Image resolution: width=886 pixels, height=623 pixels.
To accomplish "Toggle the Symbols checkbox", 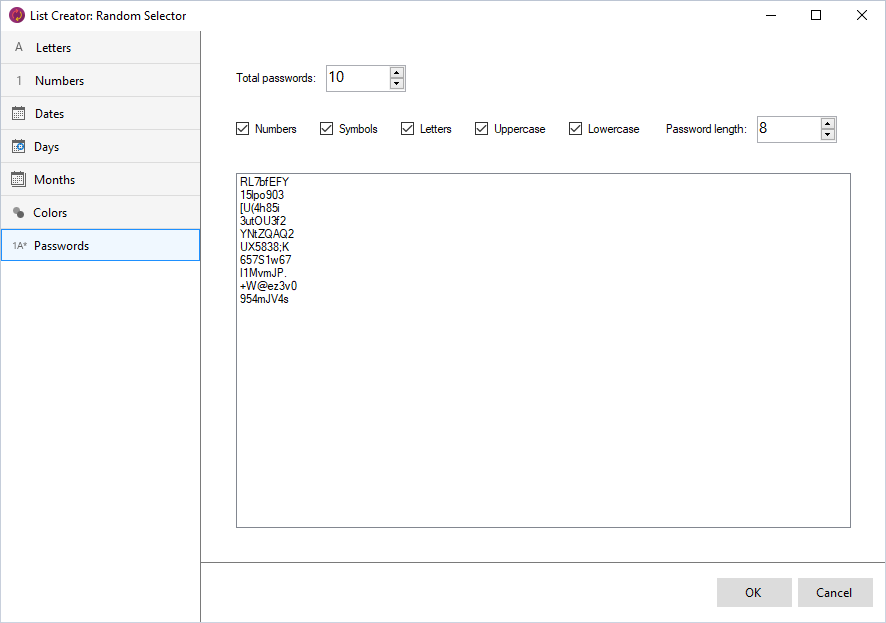I will 327,129.
